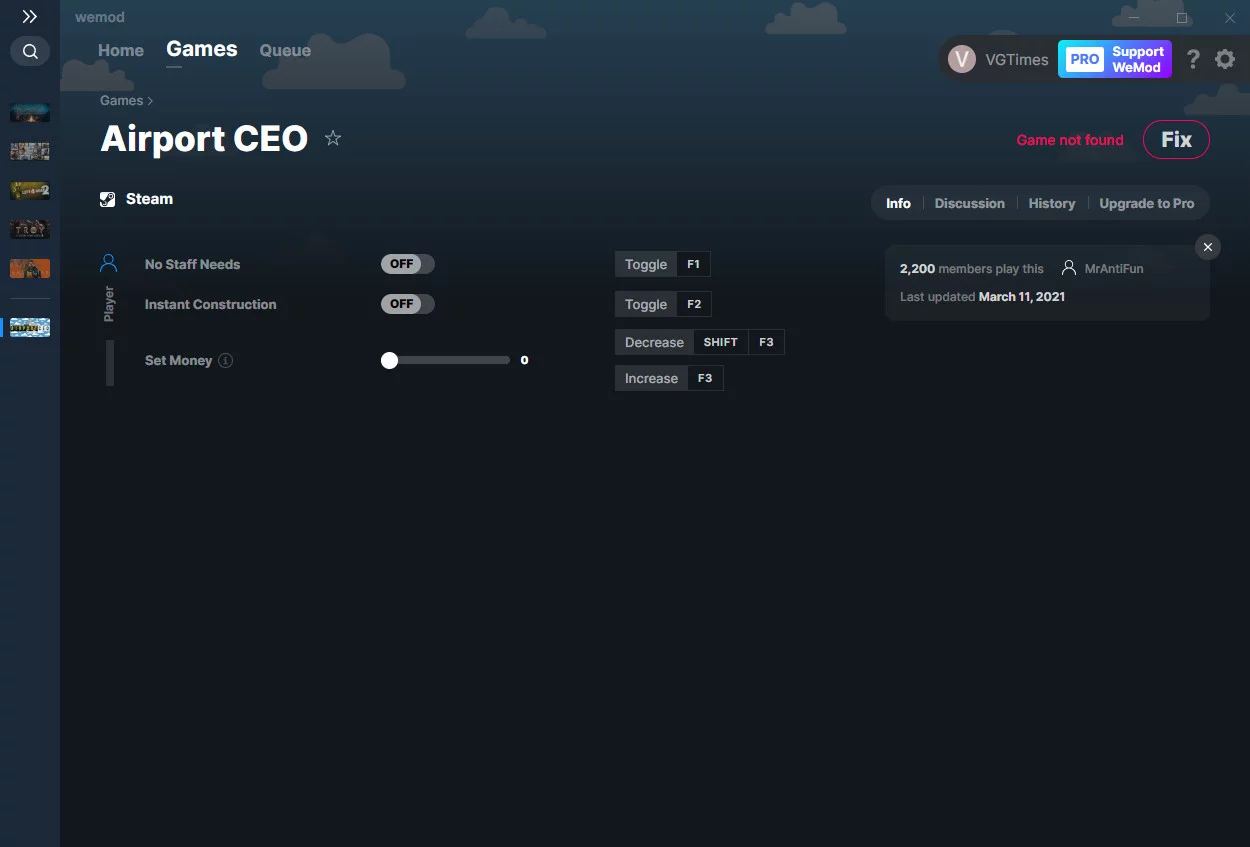Switch to the Games tab

coord(202,49)
